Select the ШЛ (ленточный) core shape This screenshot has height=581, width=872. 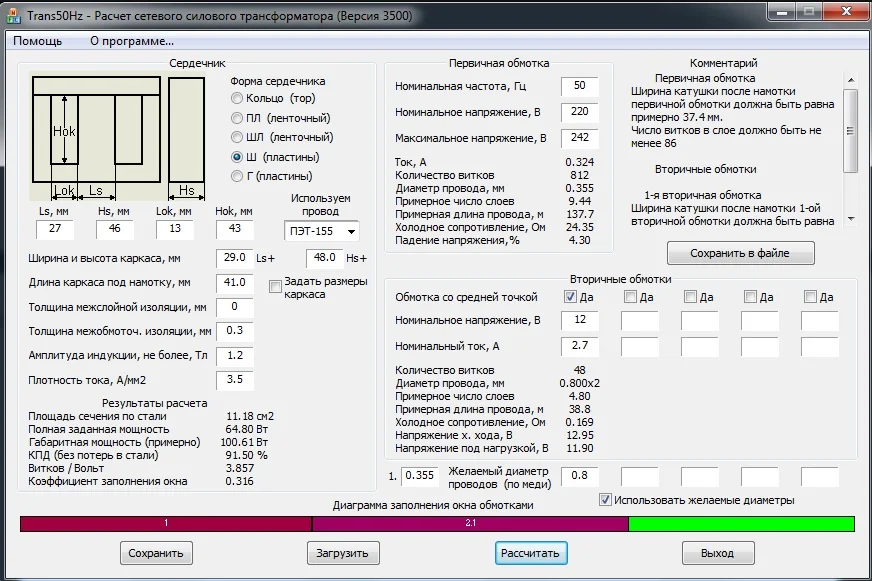coord(237,137)
